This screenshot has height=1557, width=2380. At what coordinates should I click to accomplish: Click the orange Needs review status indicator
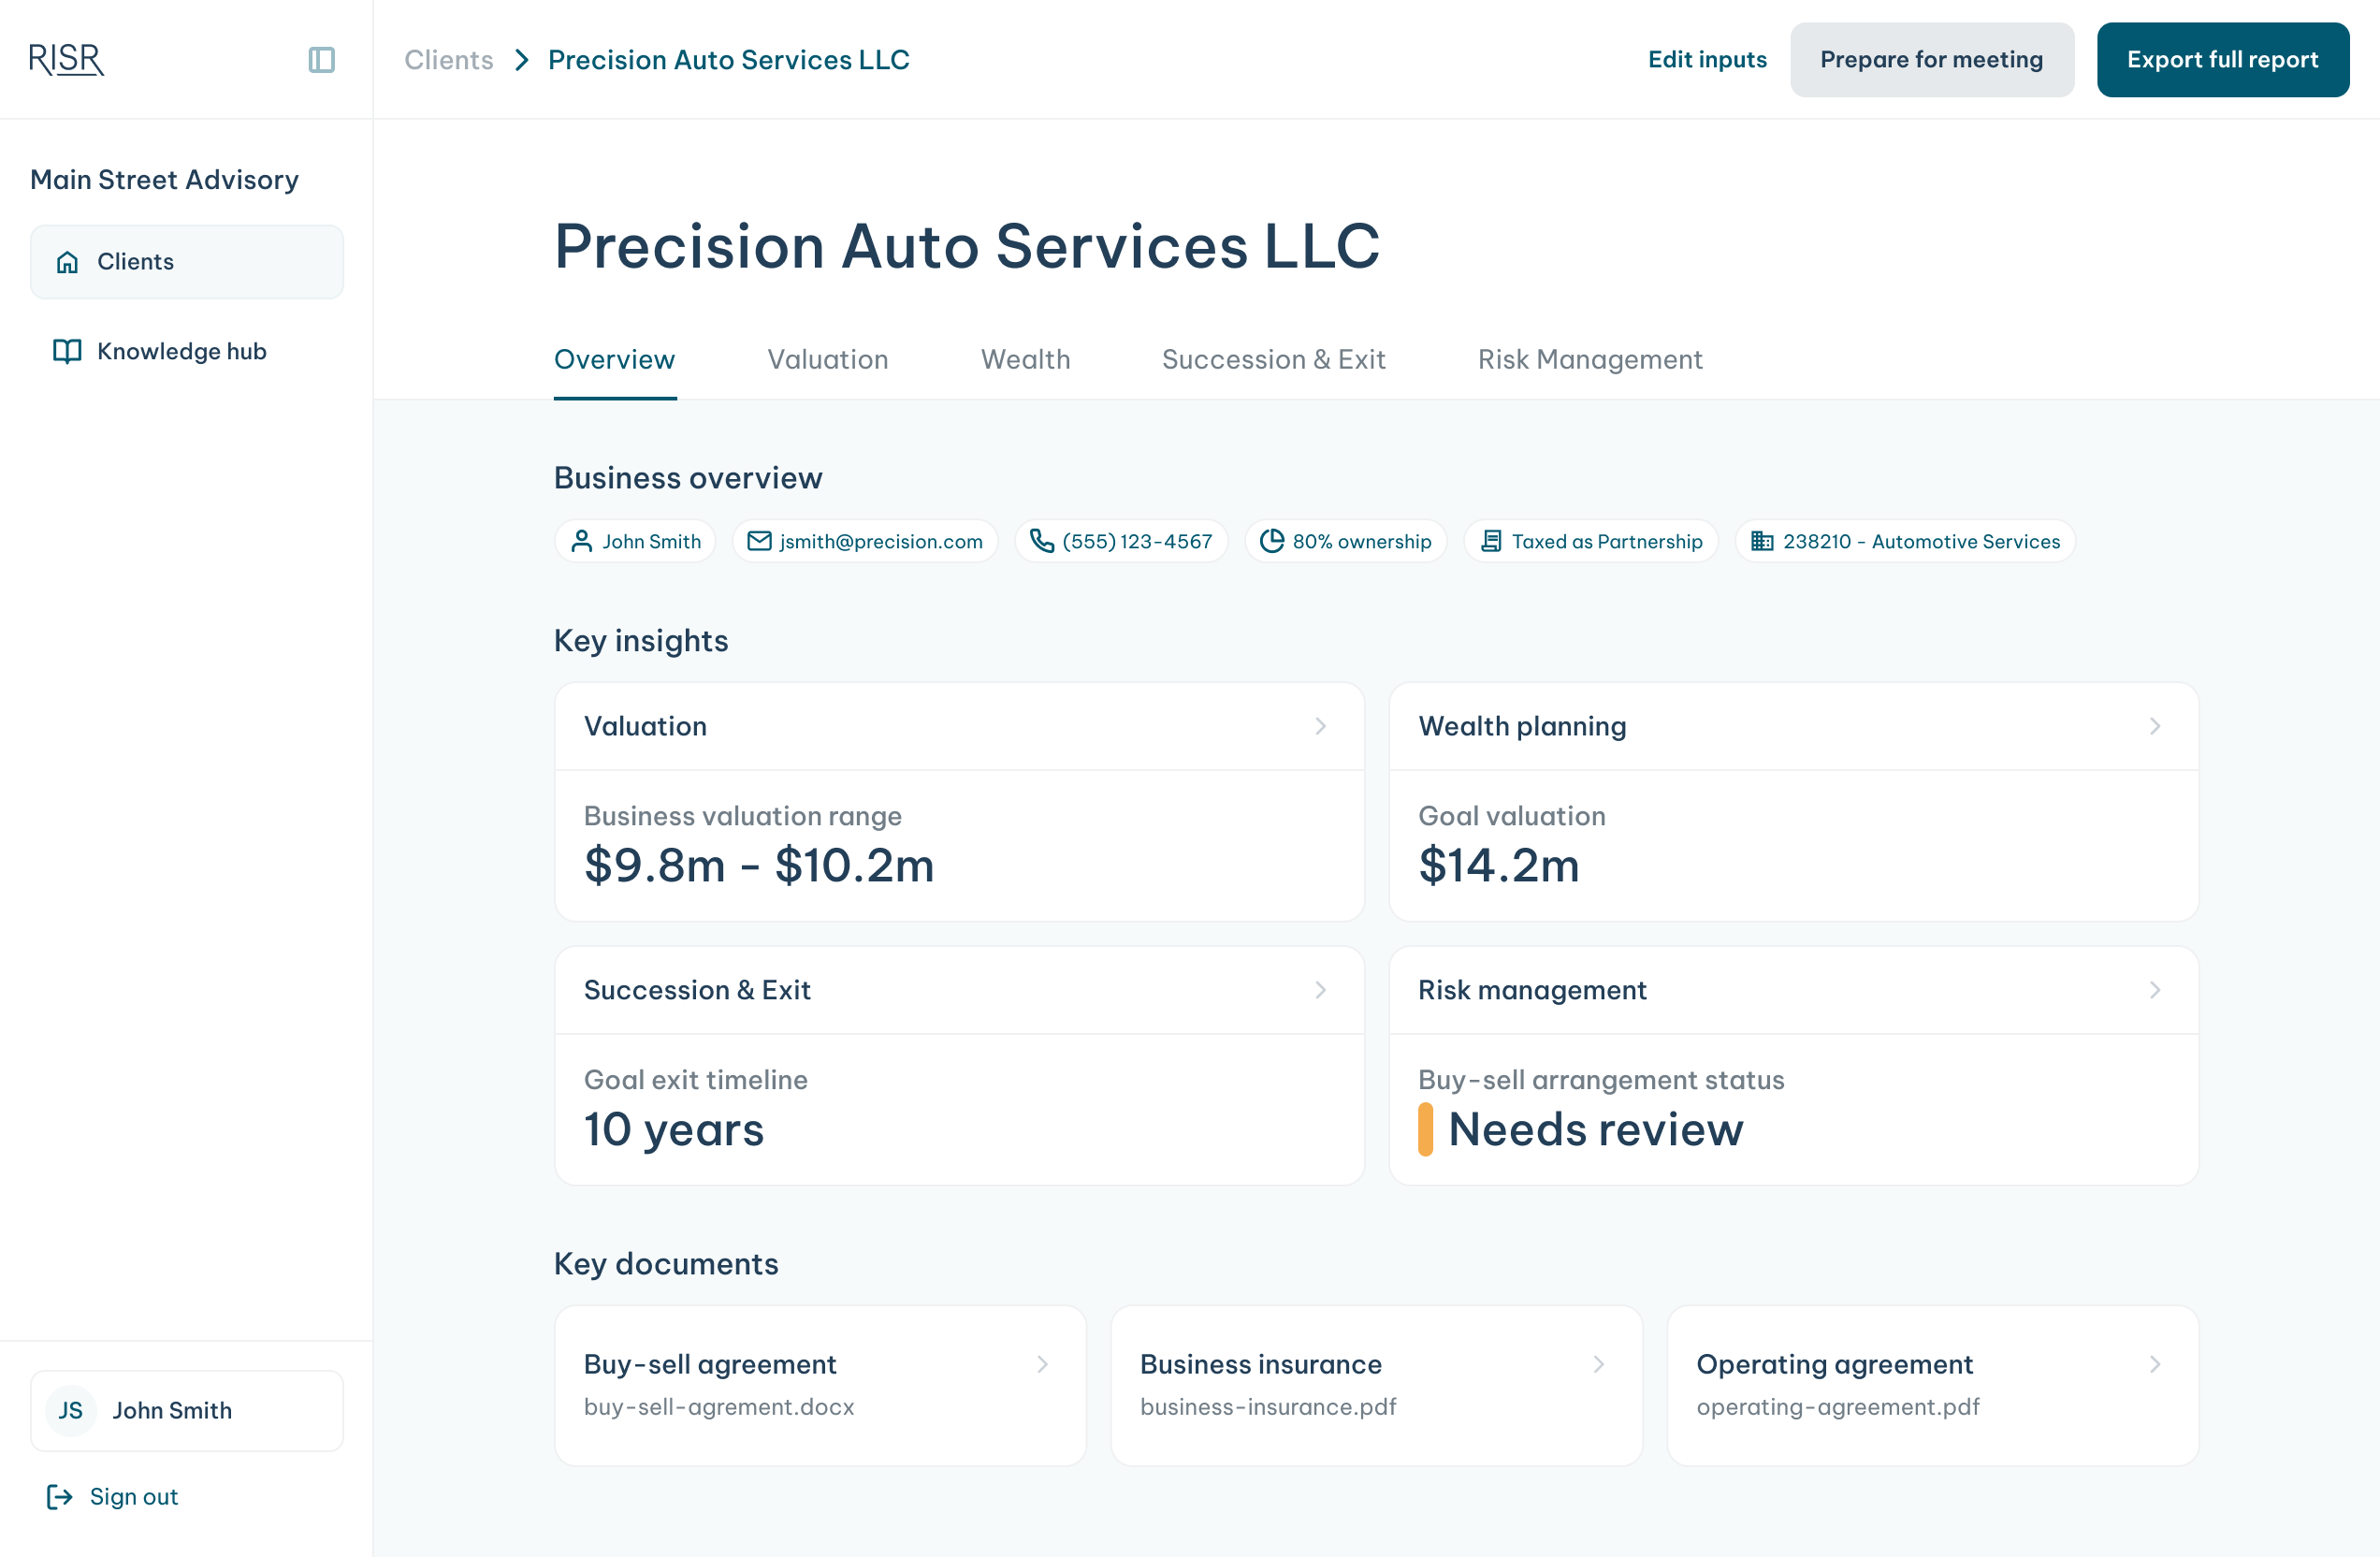click(1425, 1129)
